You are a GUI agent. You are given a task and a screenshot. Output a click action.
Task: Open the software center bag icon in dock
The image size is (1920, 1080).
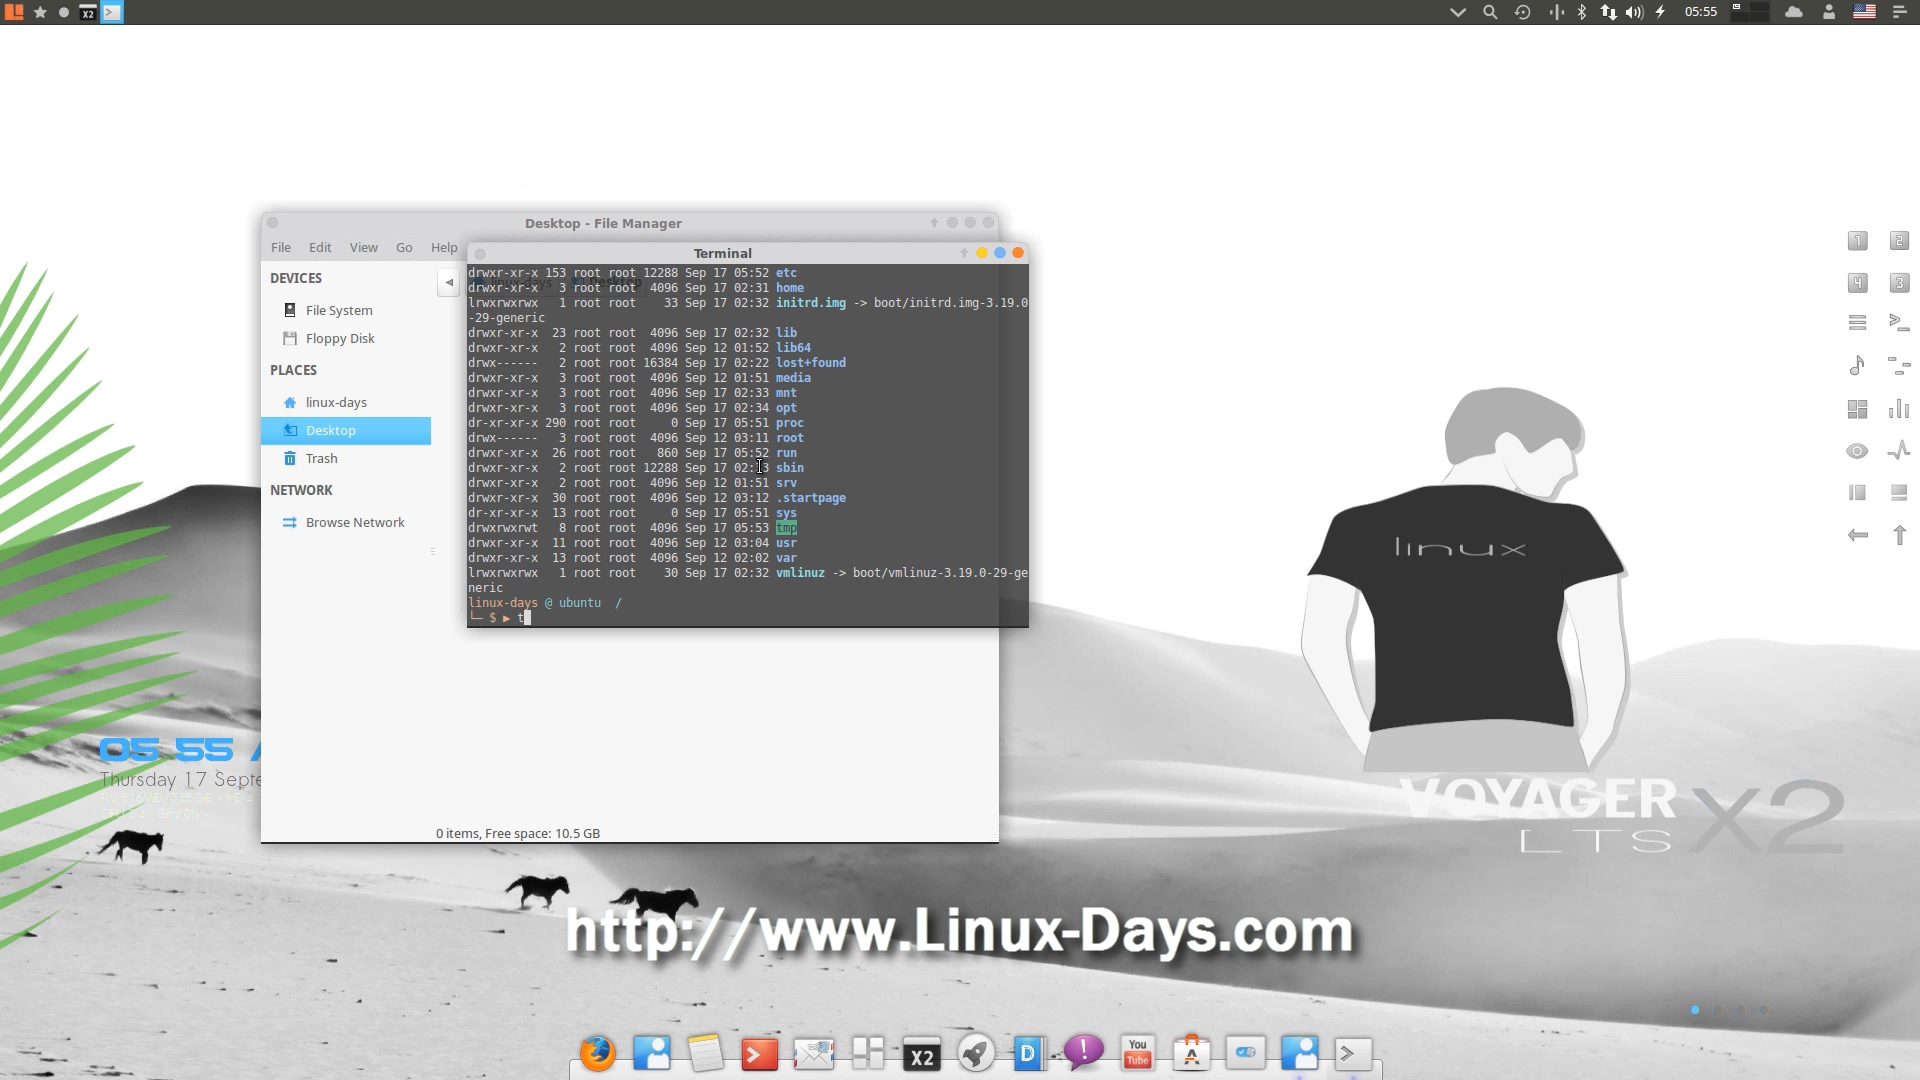coord(1191,1053)
